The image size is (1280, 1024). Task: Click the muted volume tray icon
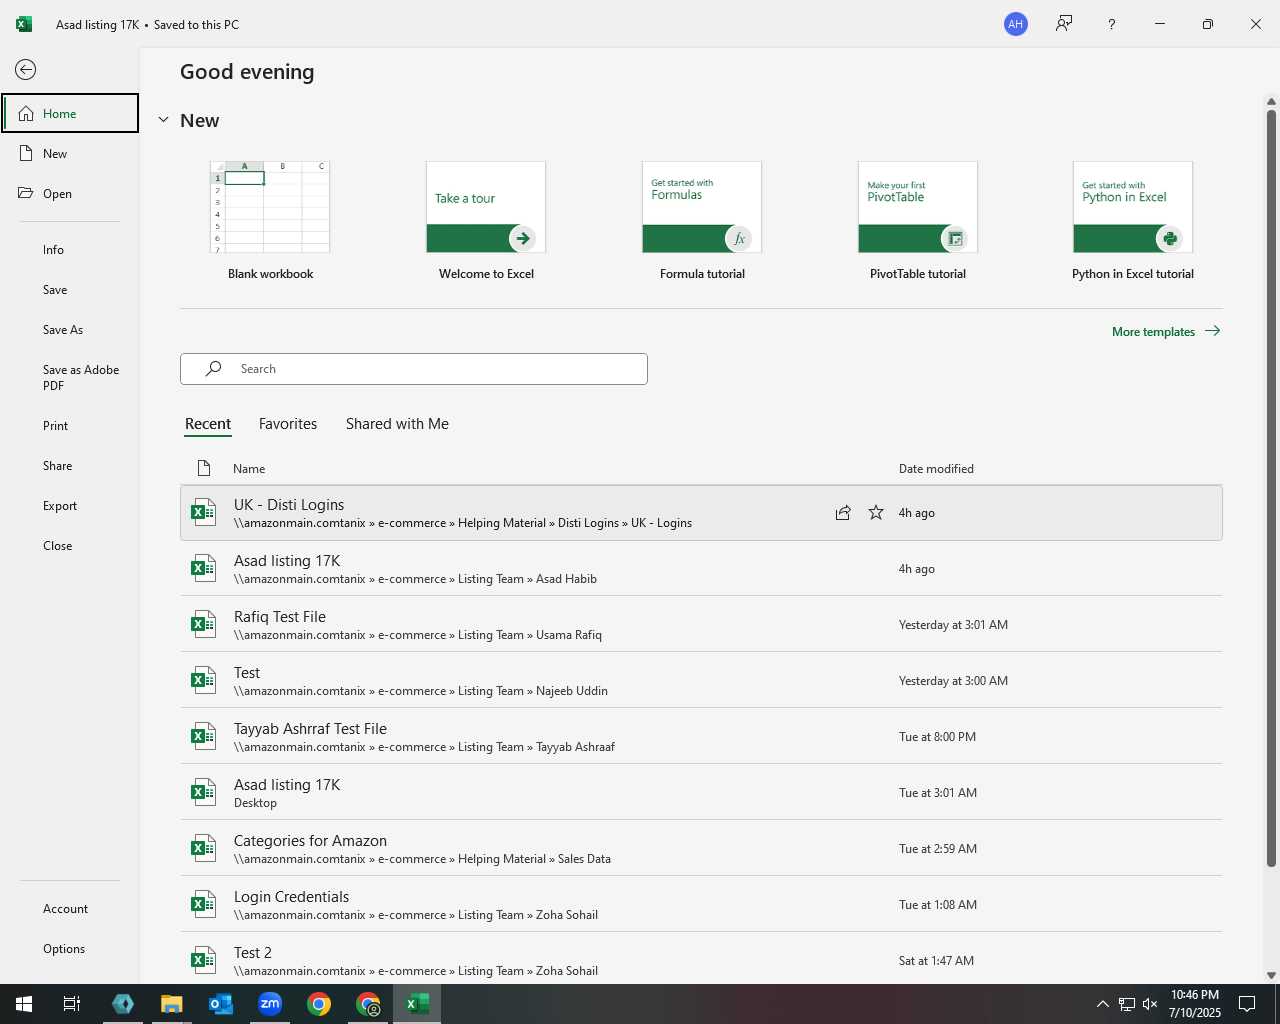(1150, 1004)
